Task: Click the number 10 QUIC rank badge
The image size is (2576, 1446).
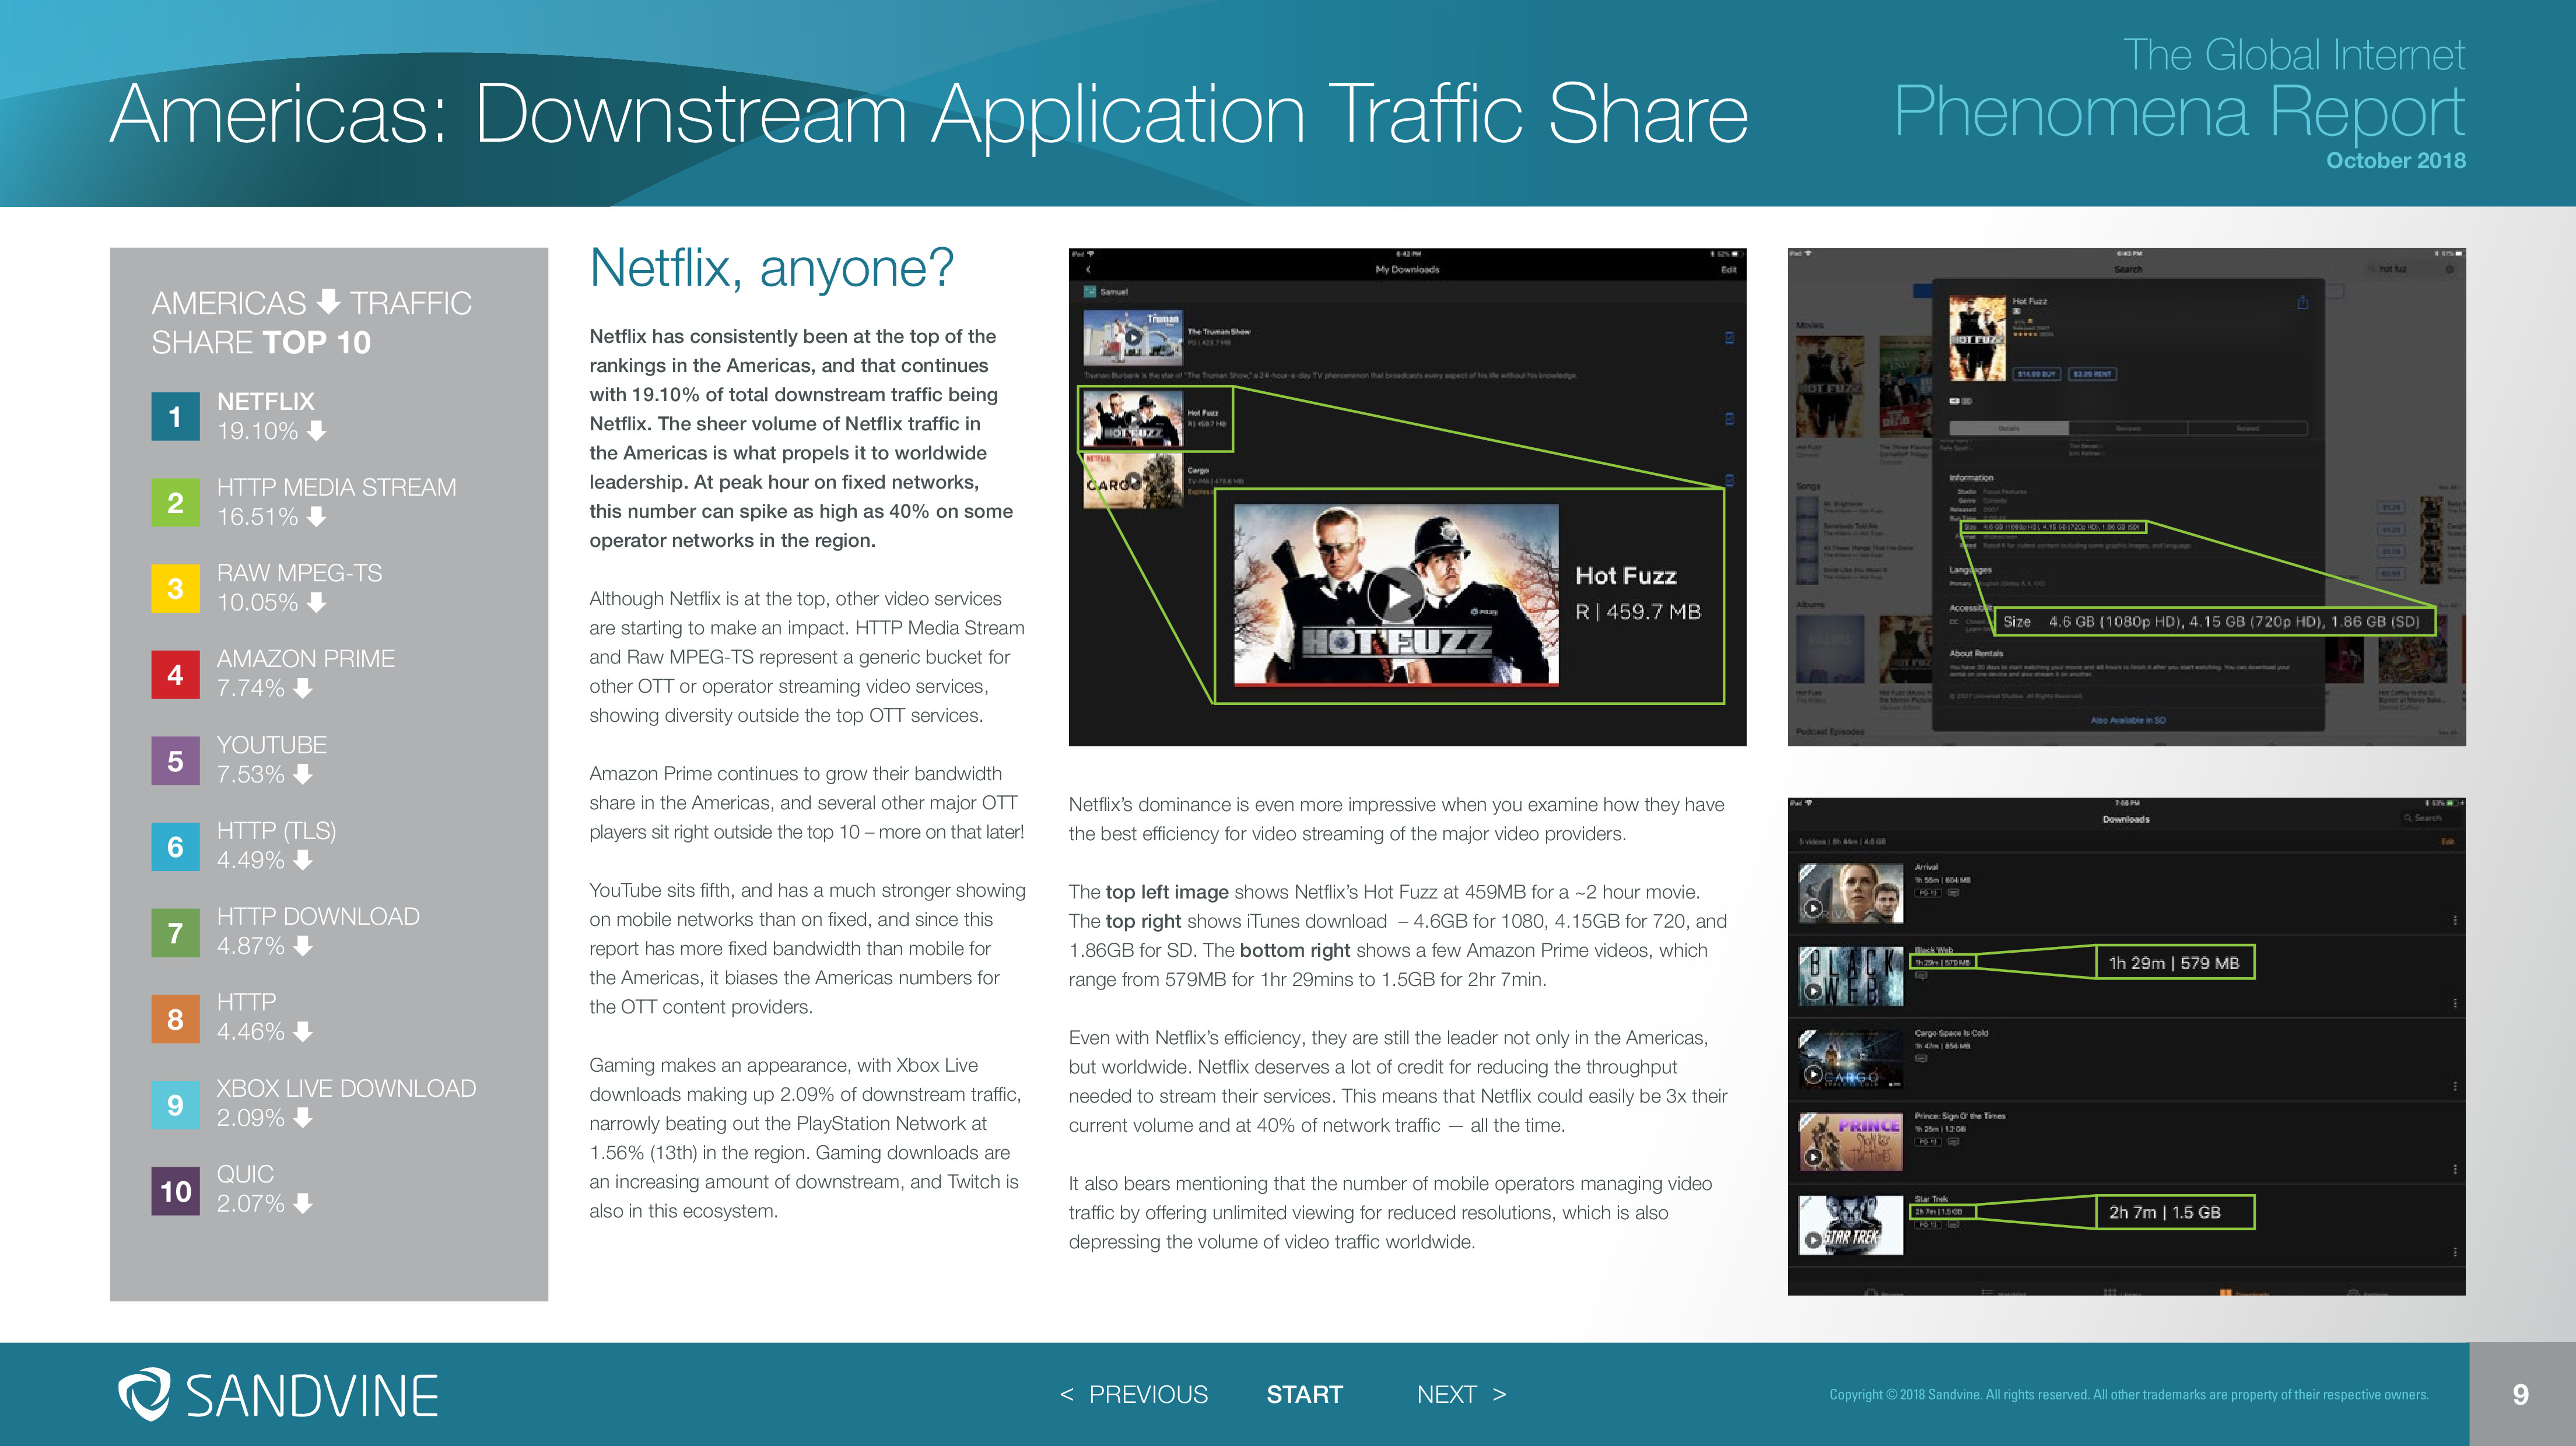Action: pos(175,1190)
